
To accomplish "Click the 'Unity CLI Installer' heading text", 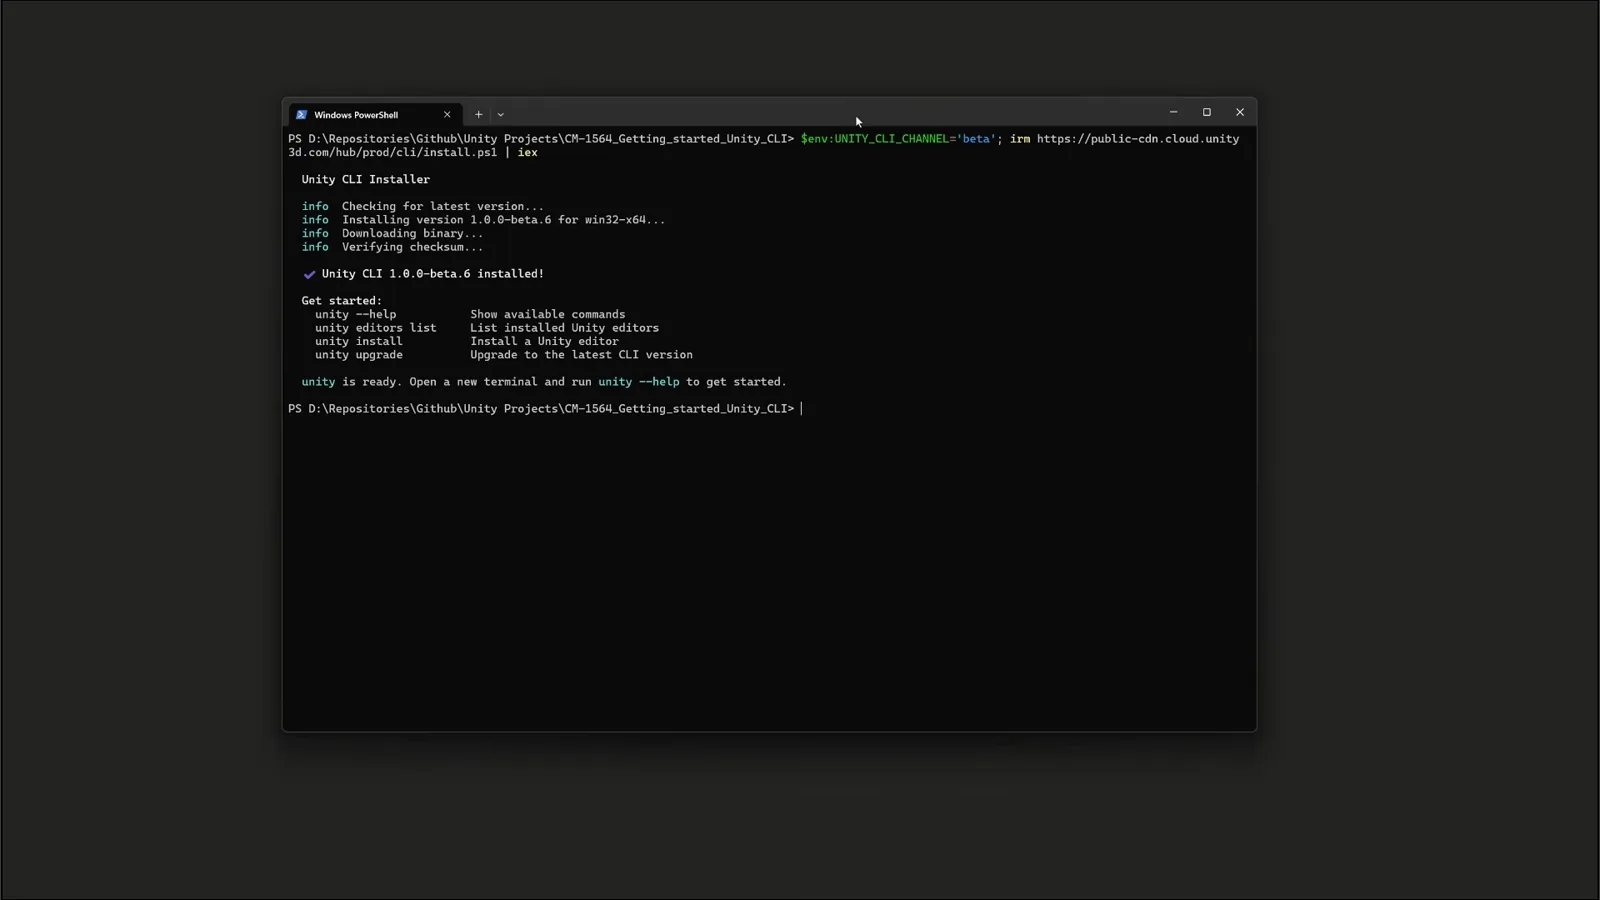I will (x=366, y=179).
